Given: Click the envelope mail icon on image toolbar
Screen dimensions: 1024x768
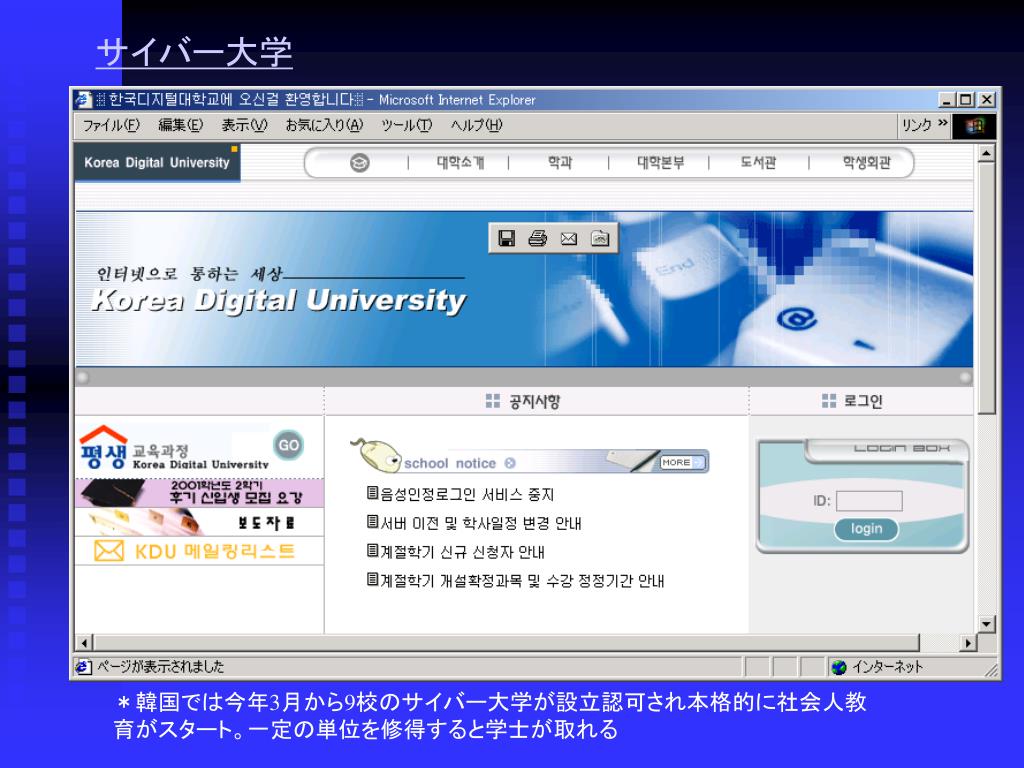Looking at the screenshot, I should pyautogui.click(x=569, y=238).
